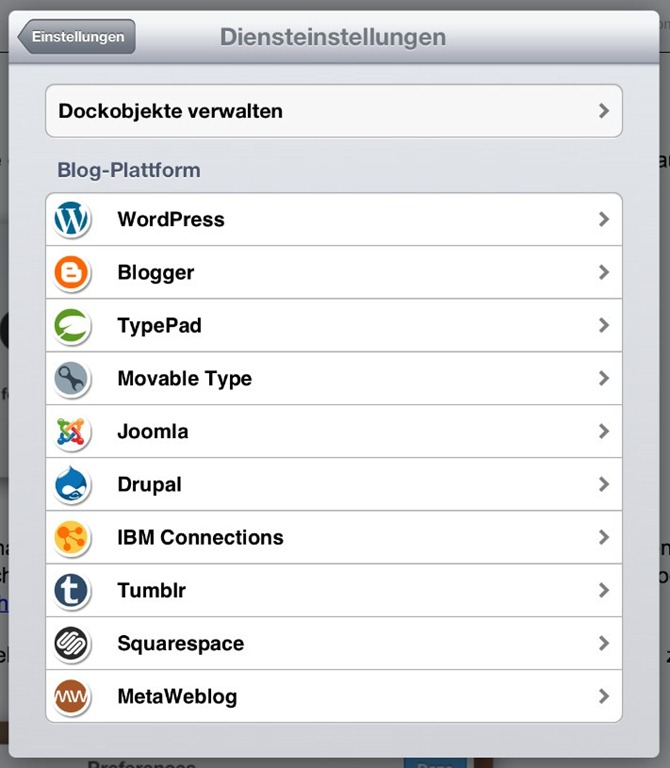
Task: Open Dockobjekte verwalten
Action: point(171,111)
